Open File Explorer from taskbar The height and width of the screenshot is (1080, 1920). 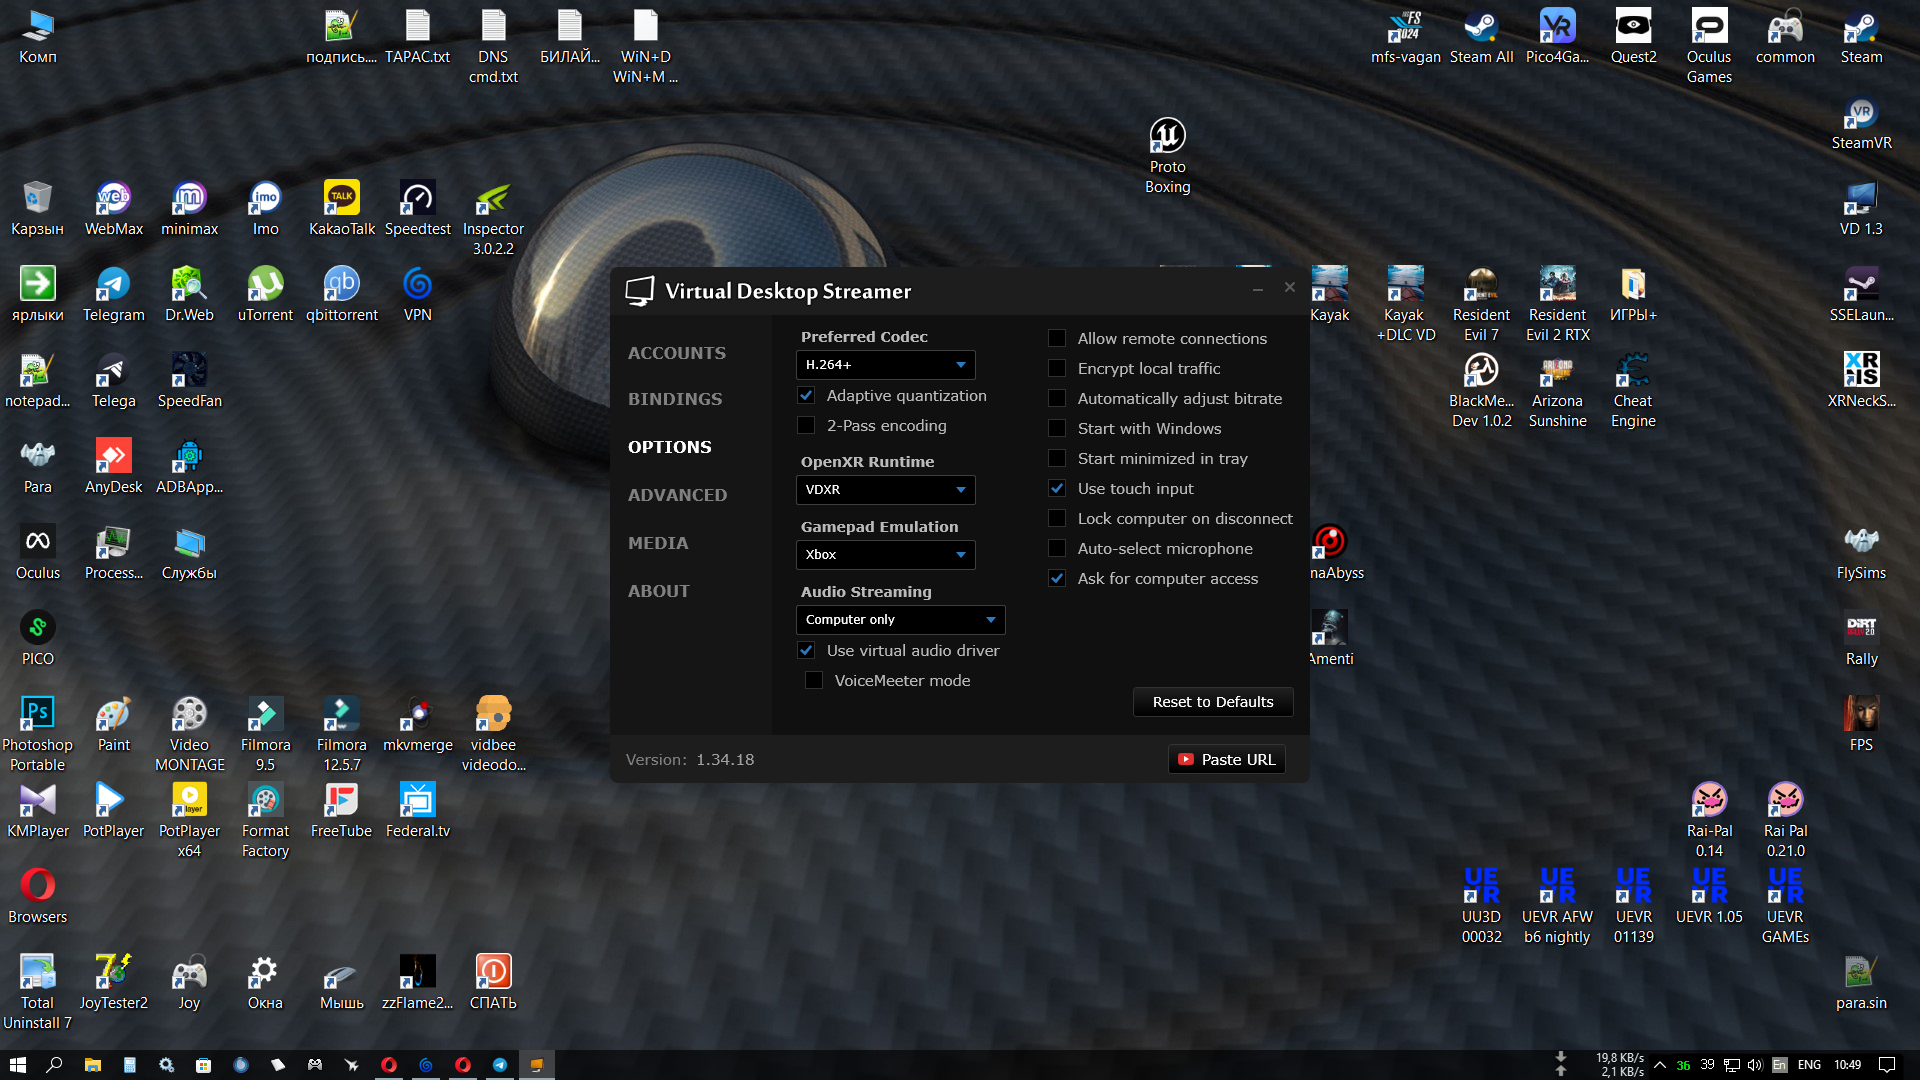92,1065
